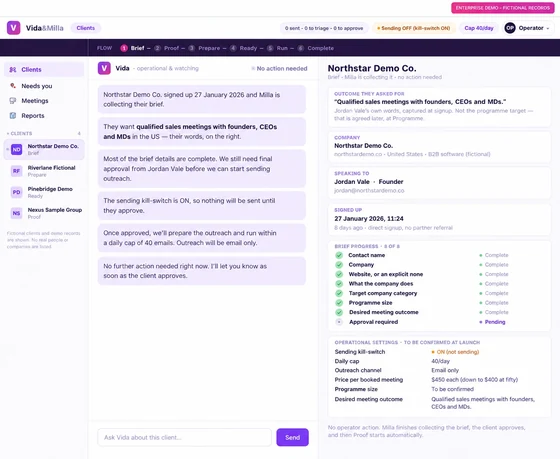Click the Meetings sidebar icon

13,101
